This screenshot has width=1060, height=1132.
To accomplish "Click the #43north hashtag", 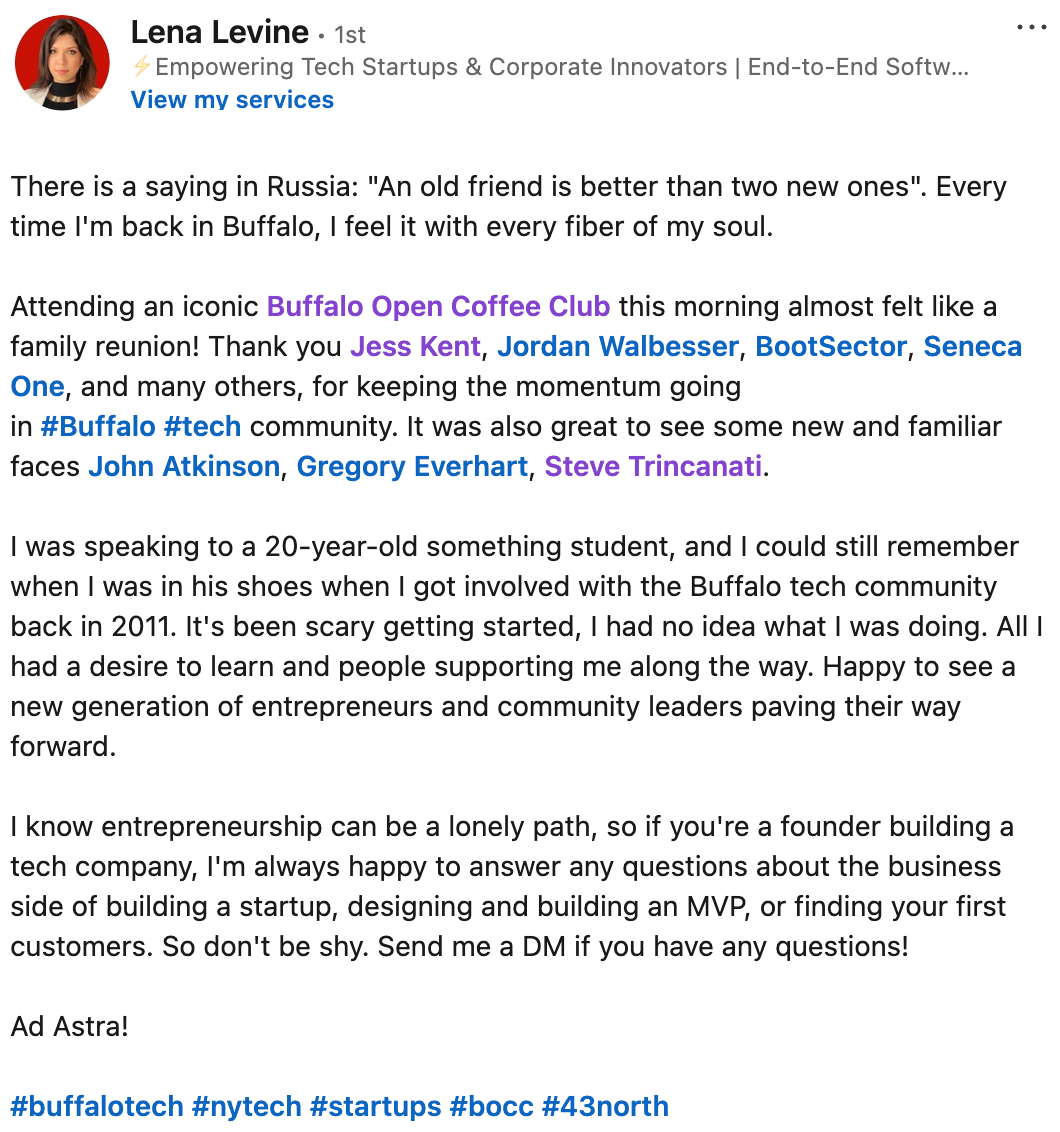I will point(606,1106).
